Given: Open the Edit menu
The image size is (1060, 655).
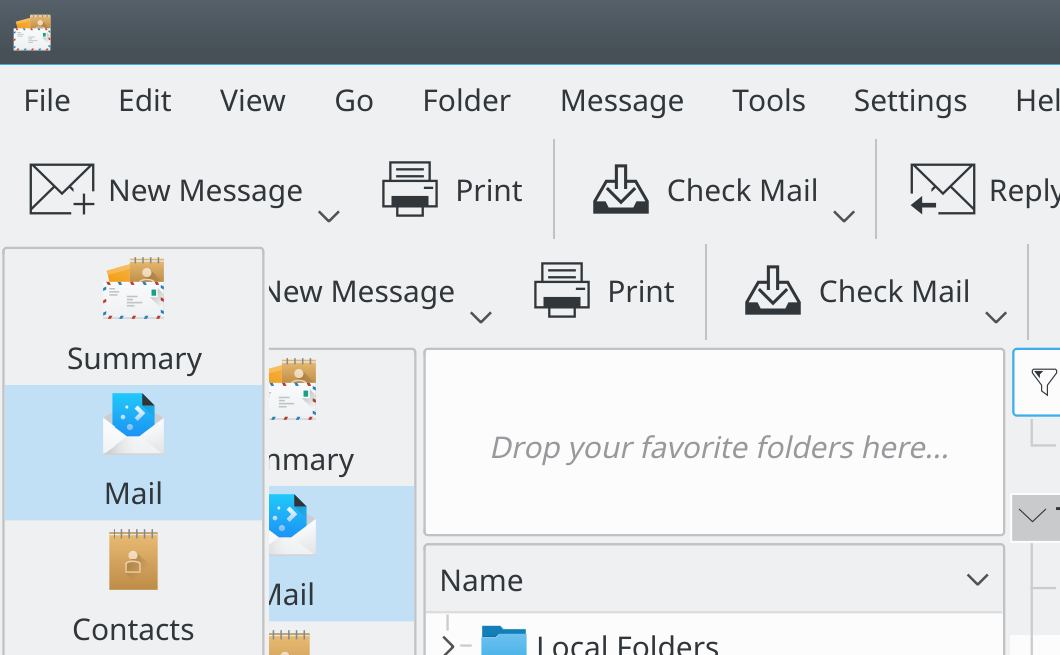Looking at the screenshot, I should (145, 101).
